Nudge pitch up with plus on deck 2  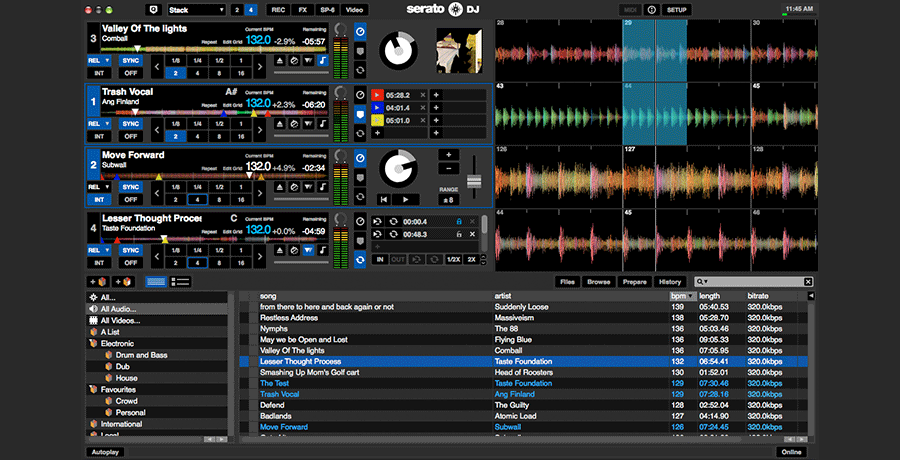tap(448, 155)
